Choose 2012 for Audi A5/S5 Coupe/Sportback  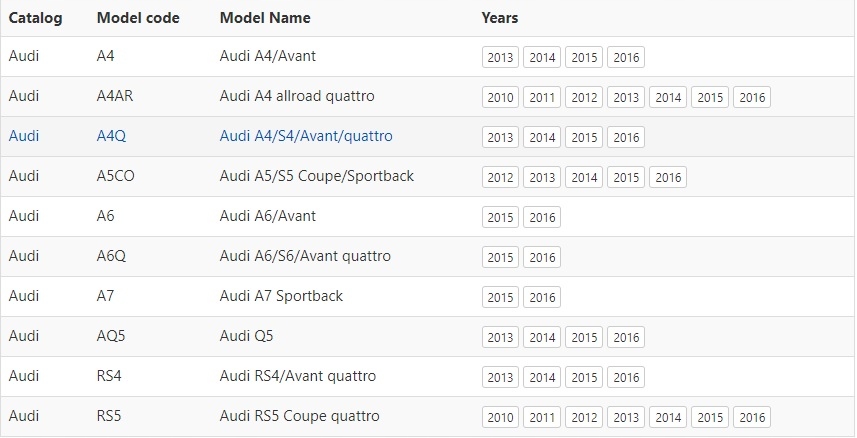[x=500, y=178]
